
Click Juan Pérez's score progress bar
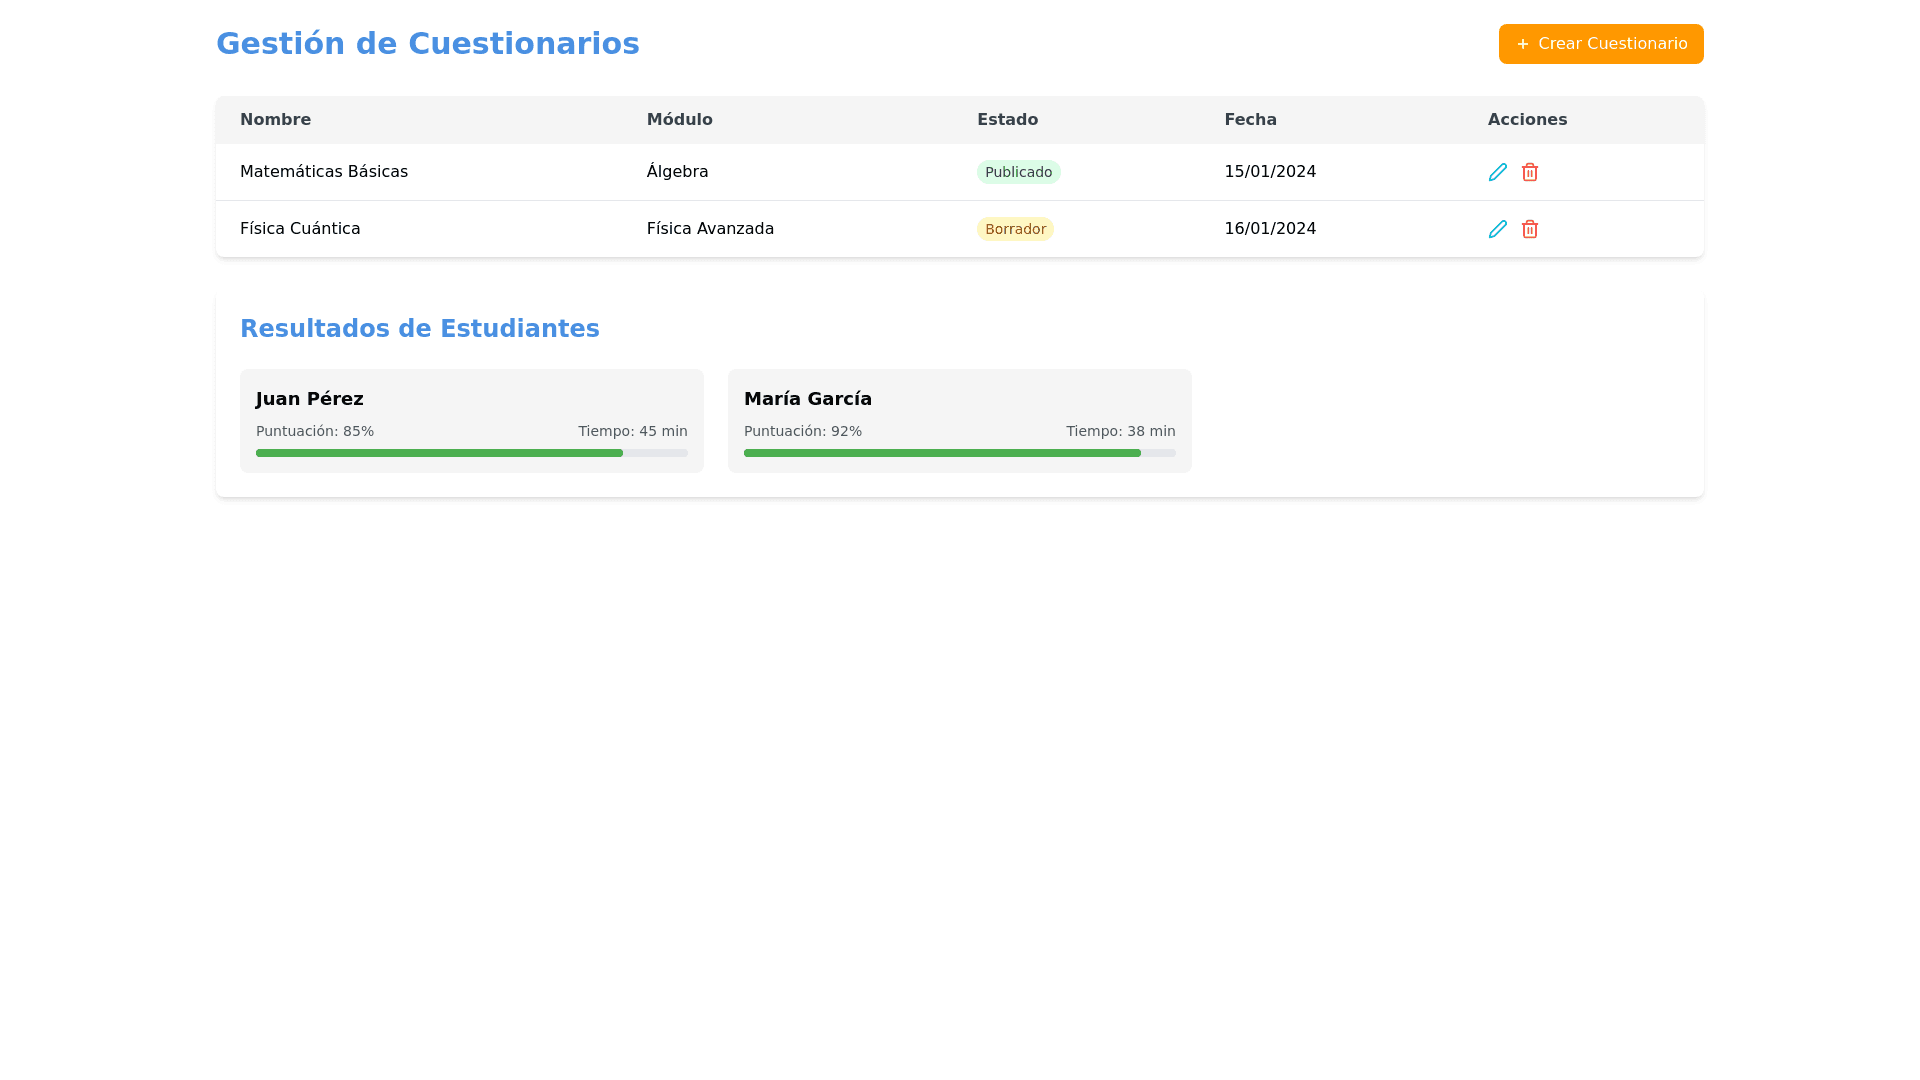[x=471, y=453]
